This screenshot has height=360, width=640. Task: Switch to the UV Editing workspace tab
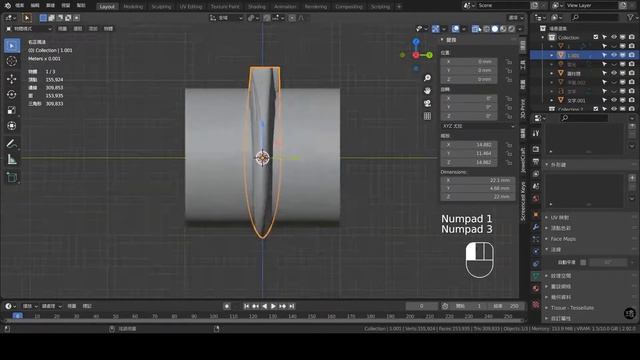coord(191,7)
